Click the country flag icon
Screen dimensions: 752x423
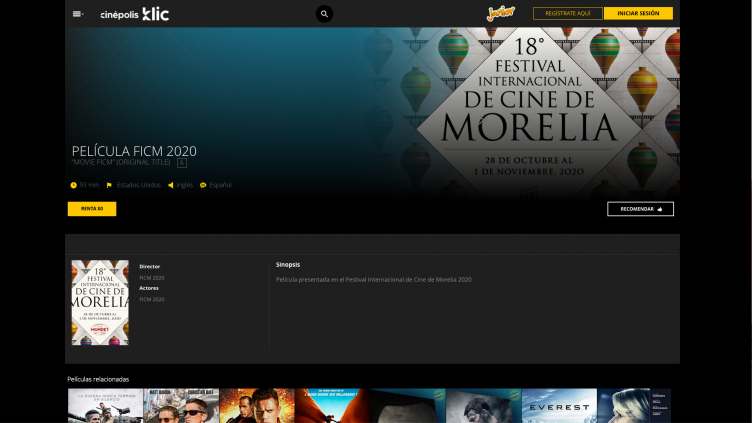coord(109,185)
